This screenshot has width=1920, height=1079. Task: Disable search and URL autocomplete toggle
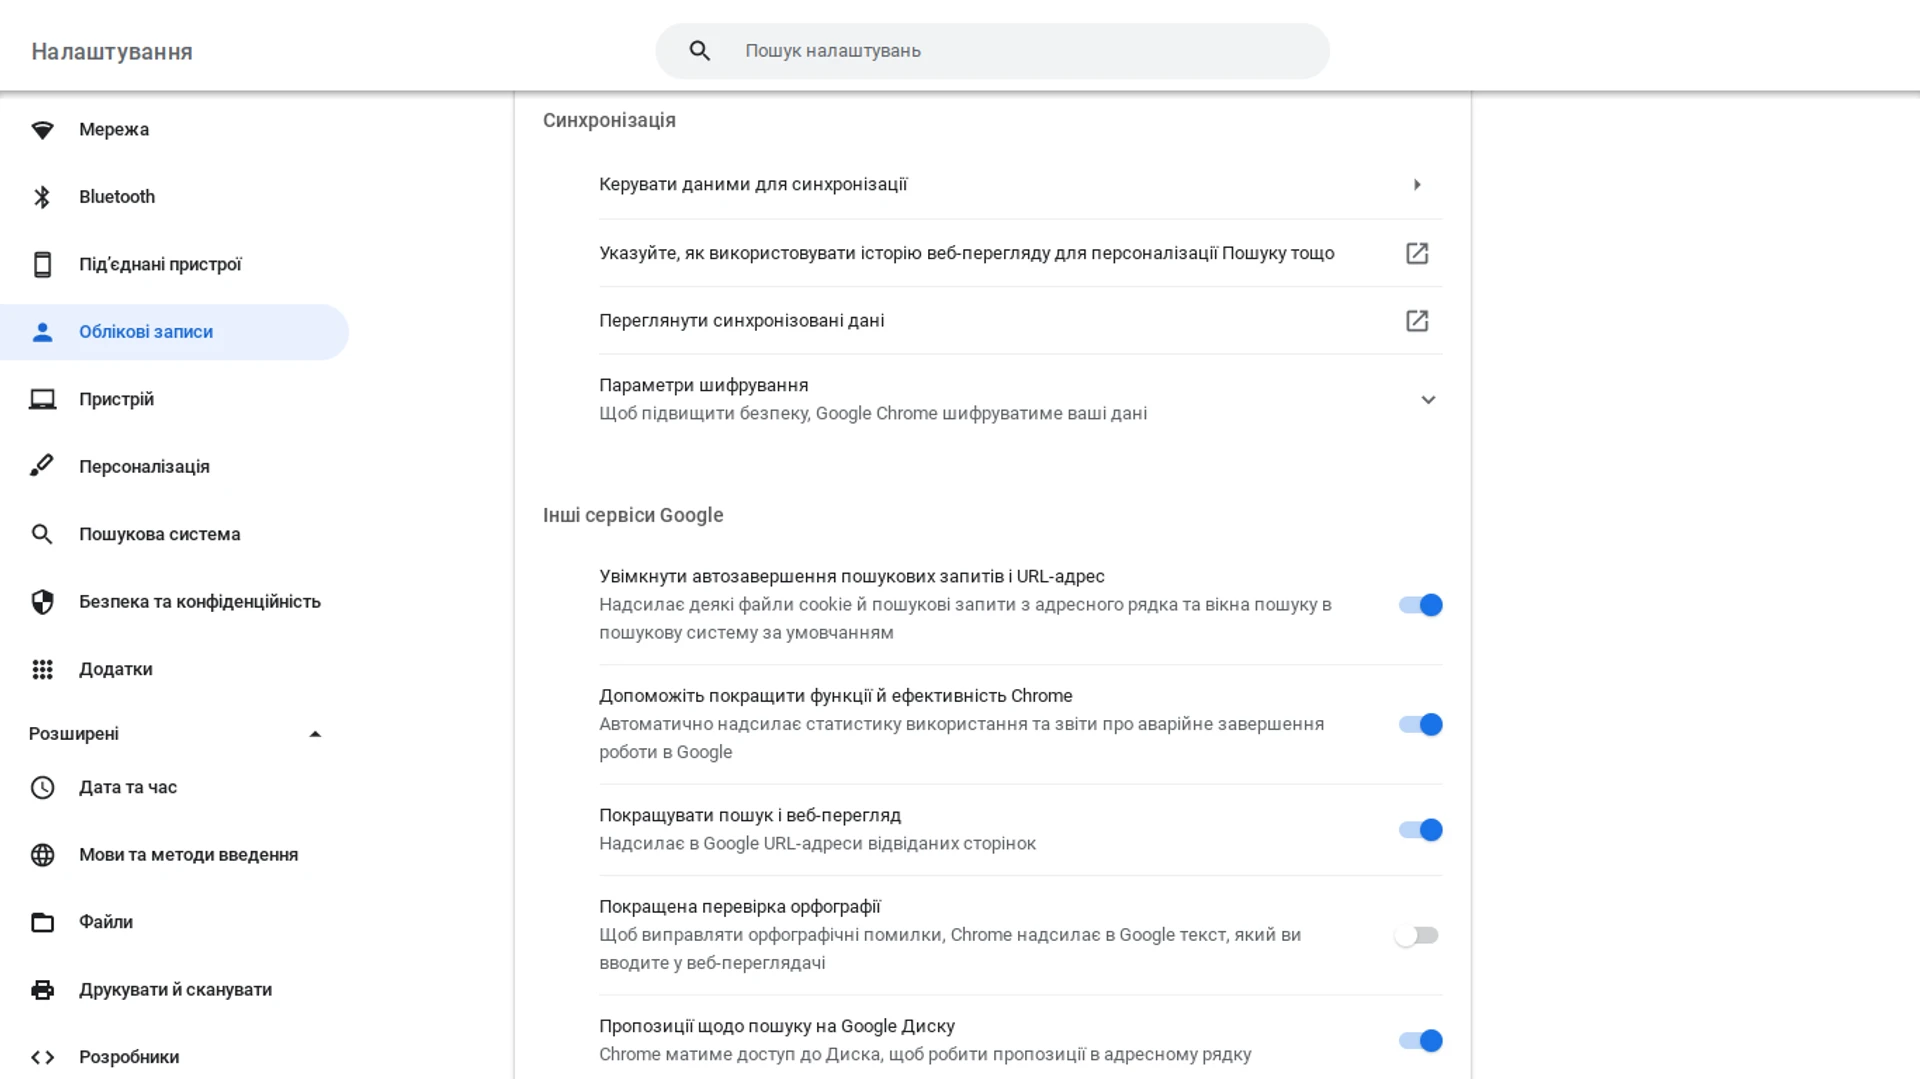coord(1420,605)
